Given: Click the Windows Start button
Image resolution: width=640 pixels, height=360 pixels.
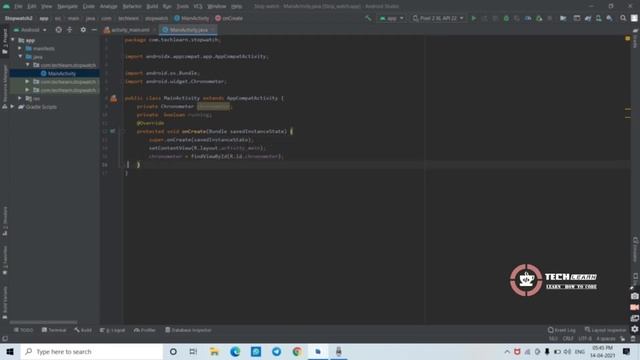Looking at the screenshot, I should click(x=10, y=351).
